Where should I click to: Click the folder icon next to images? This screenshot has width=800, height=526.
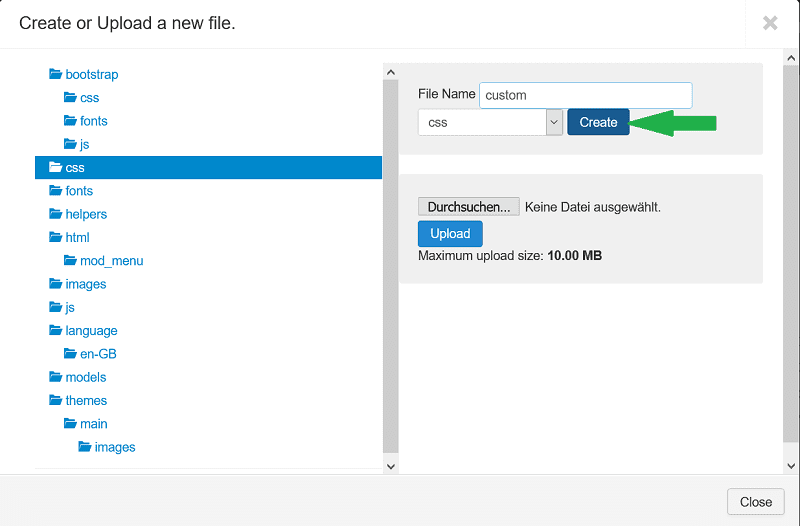[56, 284]
